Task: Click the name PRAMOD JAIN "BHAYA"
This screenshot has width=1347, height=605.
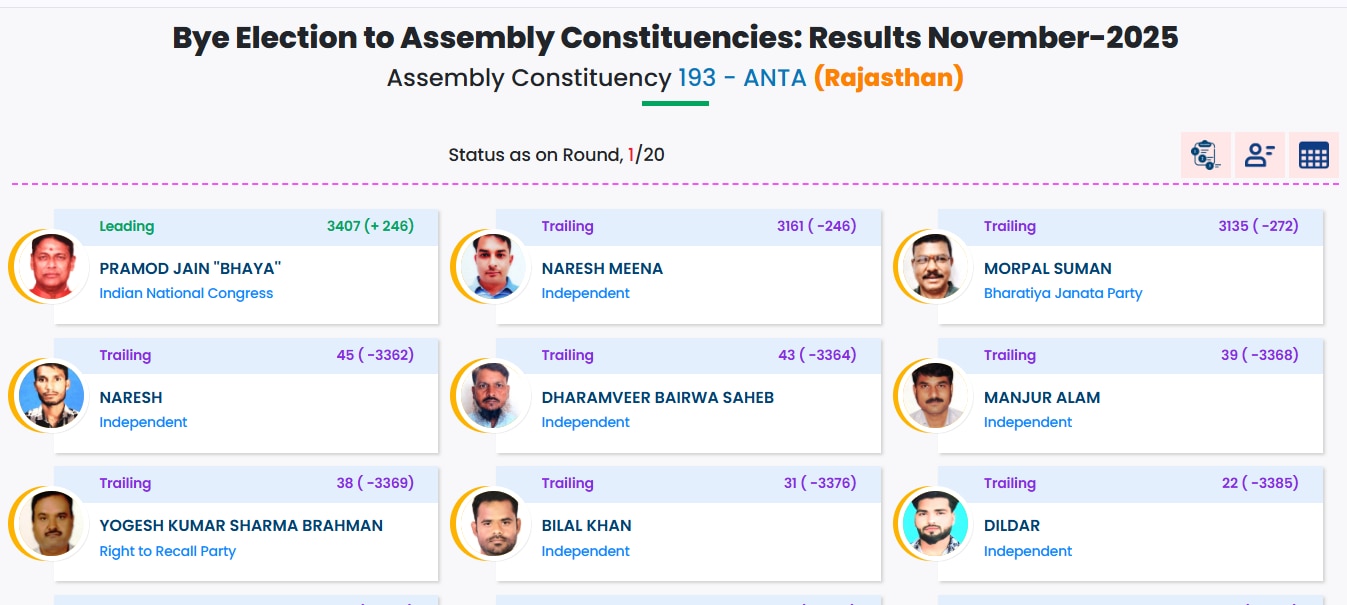Action: [x=190, y=268]
